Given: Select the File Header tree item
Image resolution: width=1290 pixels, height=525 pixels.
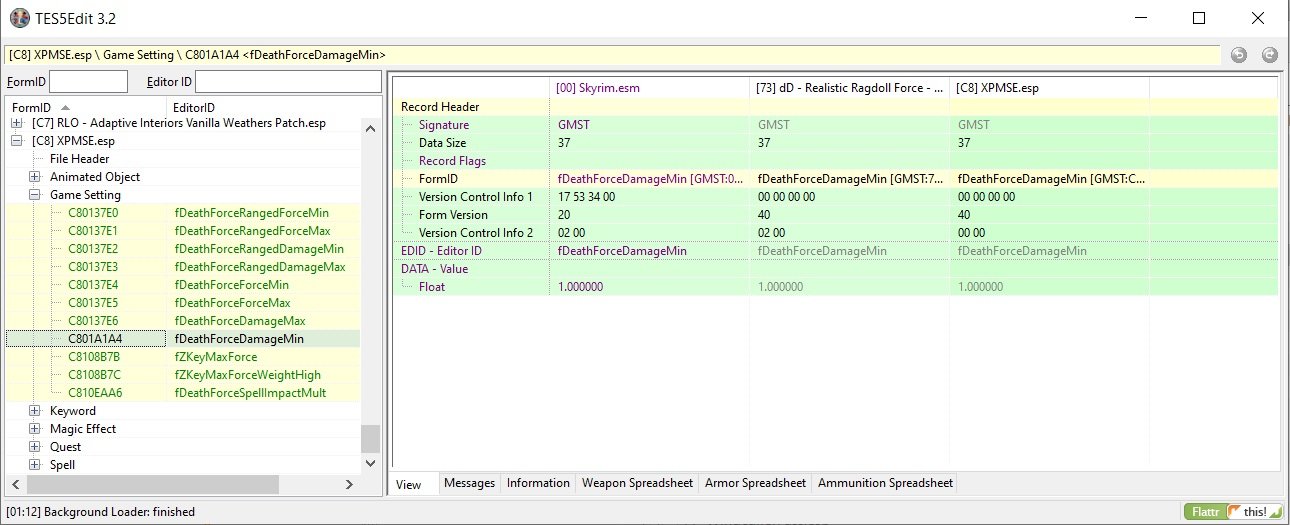Looking at the screenshot, I should 80,159.
